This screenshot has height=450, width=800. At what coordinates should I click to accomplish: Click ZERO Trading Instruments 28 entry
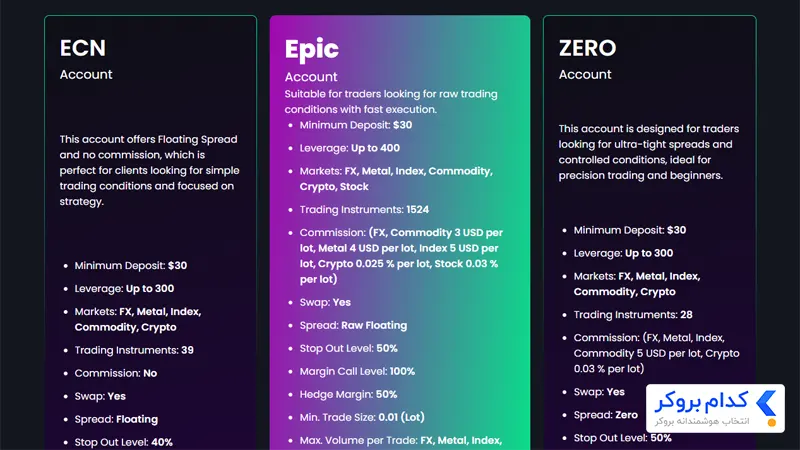coord(633,315)
